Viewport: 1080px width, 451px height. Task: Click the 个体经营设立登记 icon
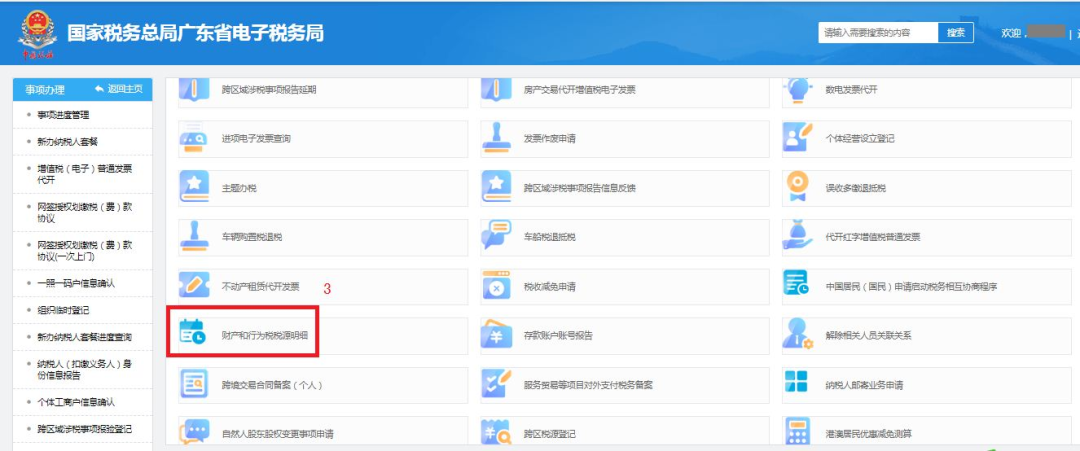pos(798,138)
